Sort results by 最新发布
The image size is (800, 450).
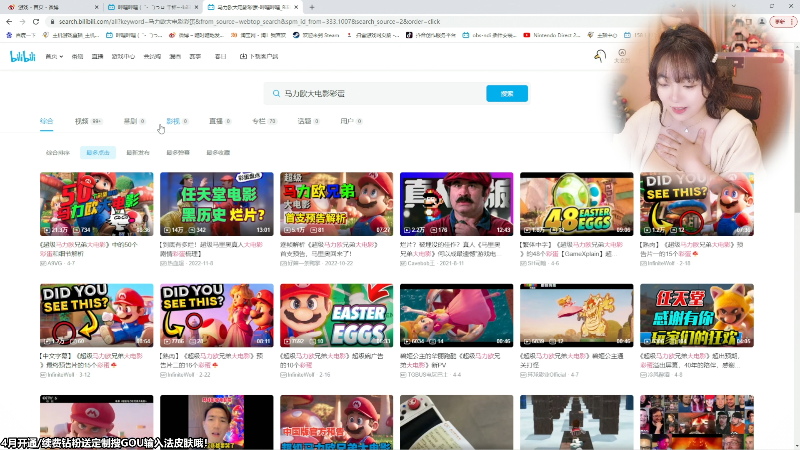point(138,153)
